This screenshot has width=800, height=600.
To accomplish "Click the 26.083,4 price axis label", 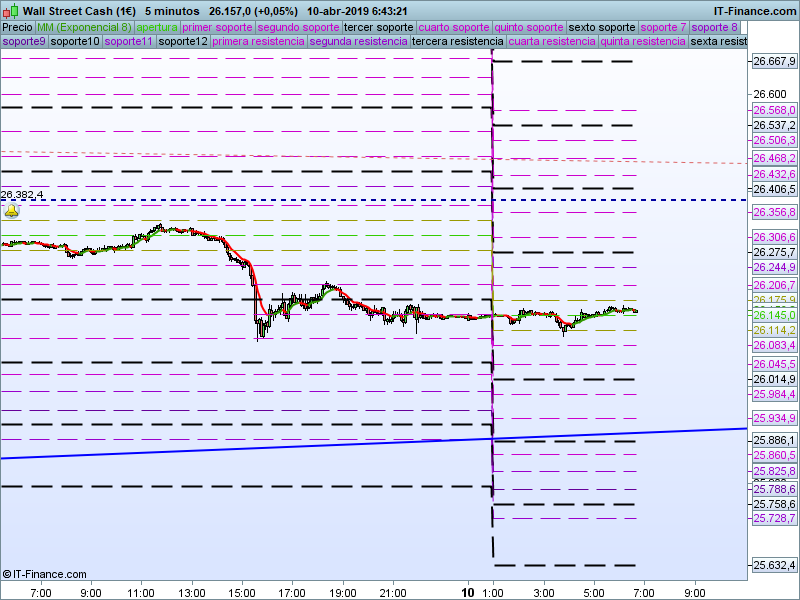I will tap(774, 345).
